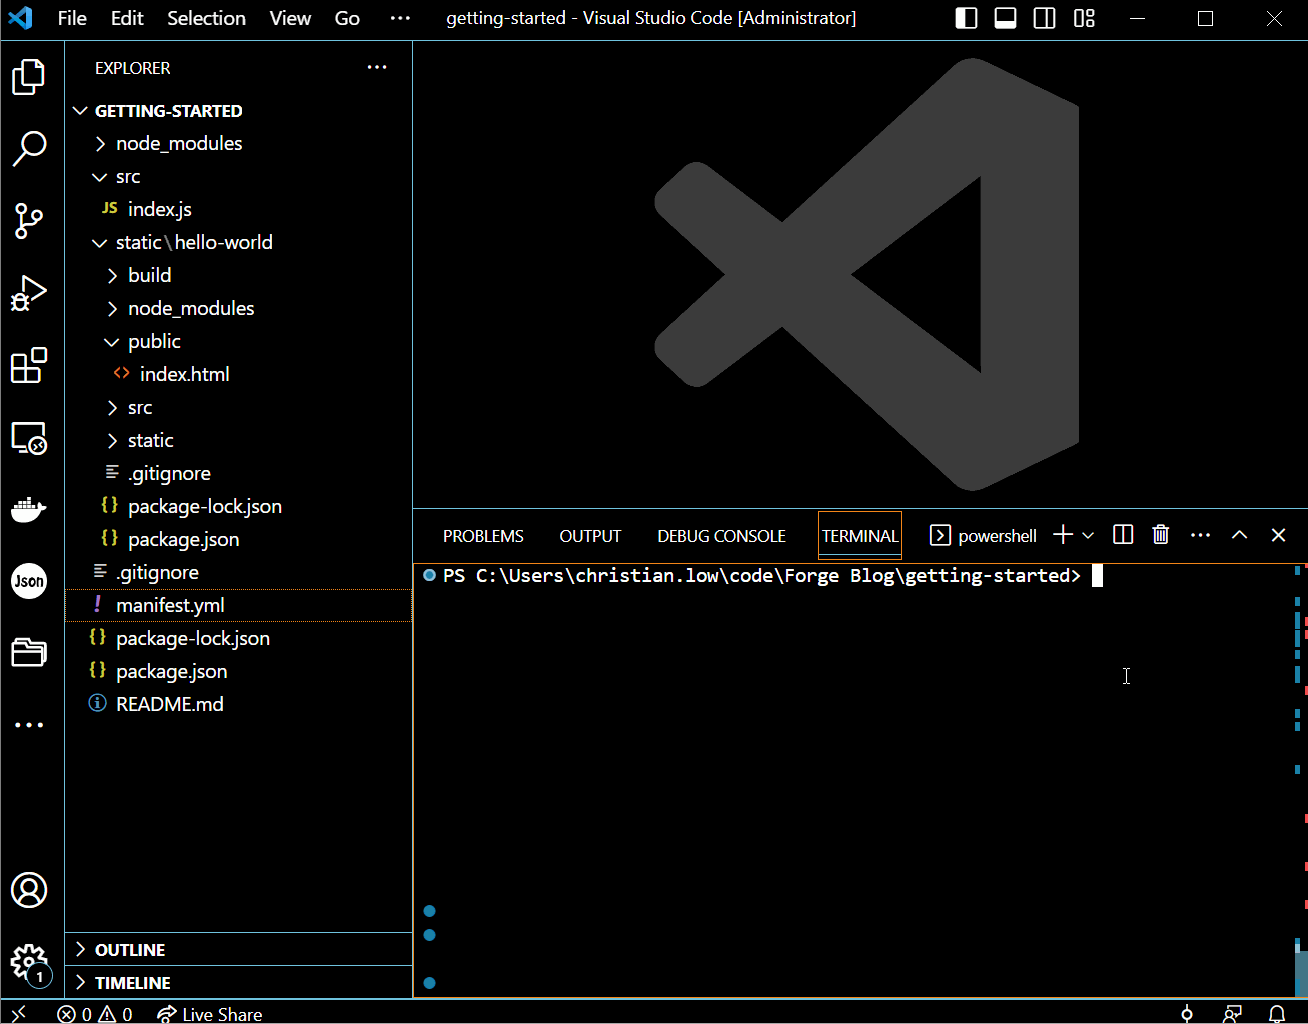Select the TERMINAL tab
Image resolution: width=1308 pixels, height=1024 pixels.
[860, 536]
